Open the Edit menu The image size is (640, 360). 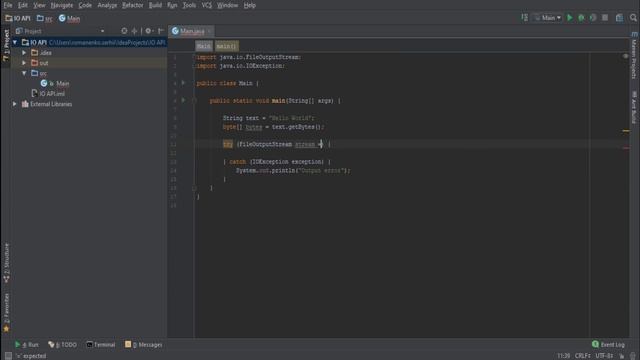22,5
